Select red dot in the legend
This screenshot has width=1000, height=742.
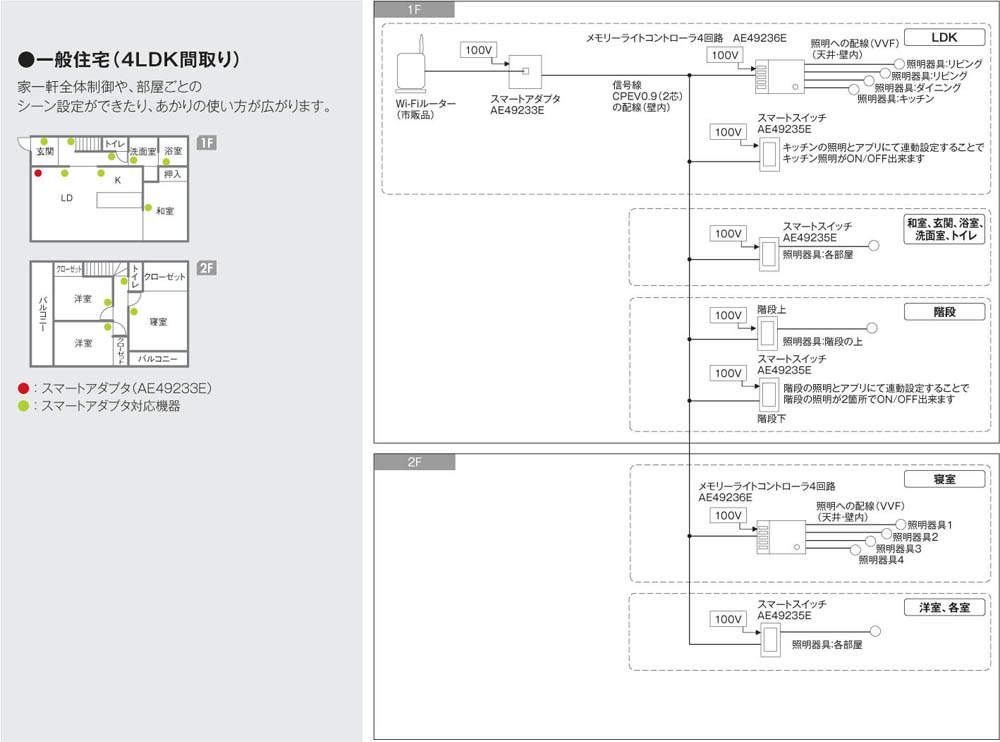(x=24, y=388)
